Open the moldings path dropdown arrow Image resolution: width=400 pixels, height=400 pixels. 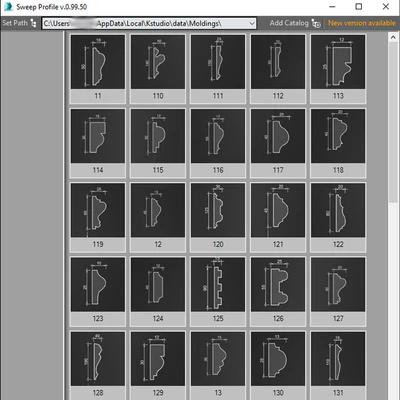[252, 24]
